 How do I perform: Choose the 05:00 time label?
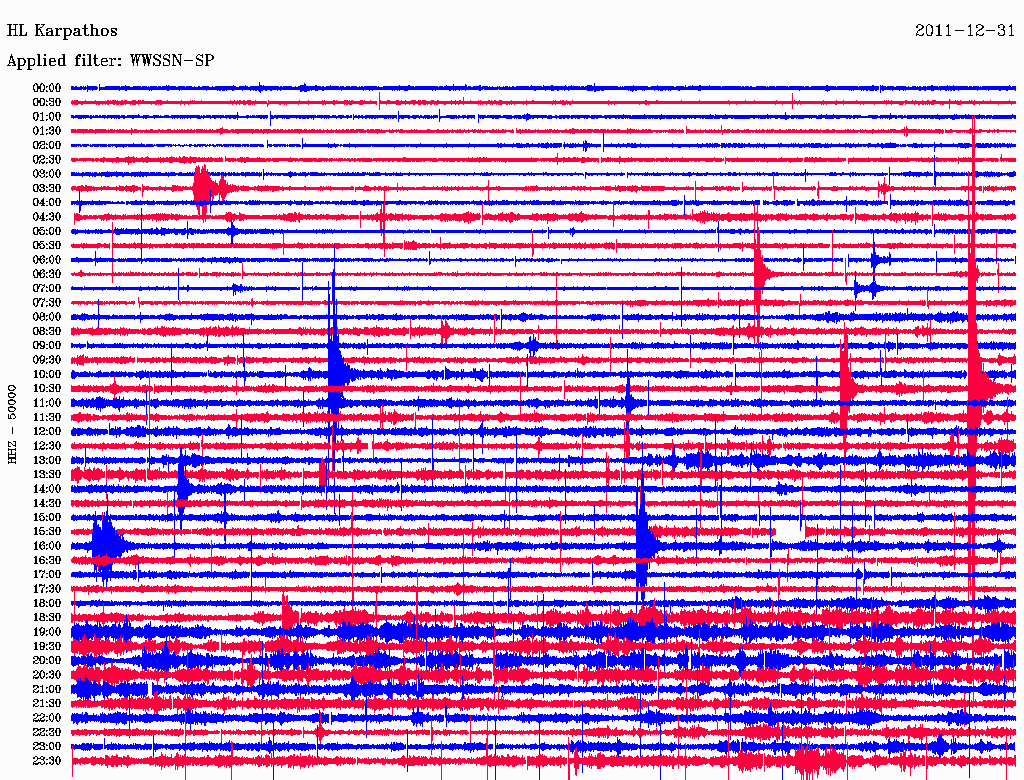pos(46,231)
